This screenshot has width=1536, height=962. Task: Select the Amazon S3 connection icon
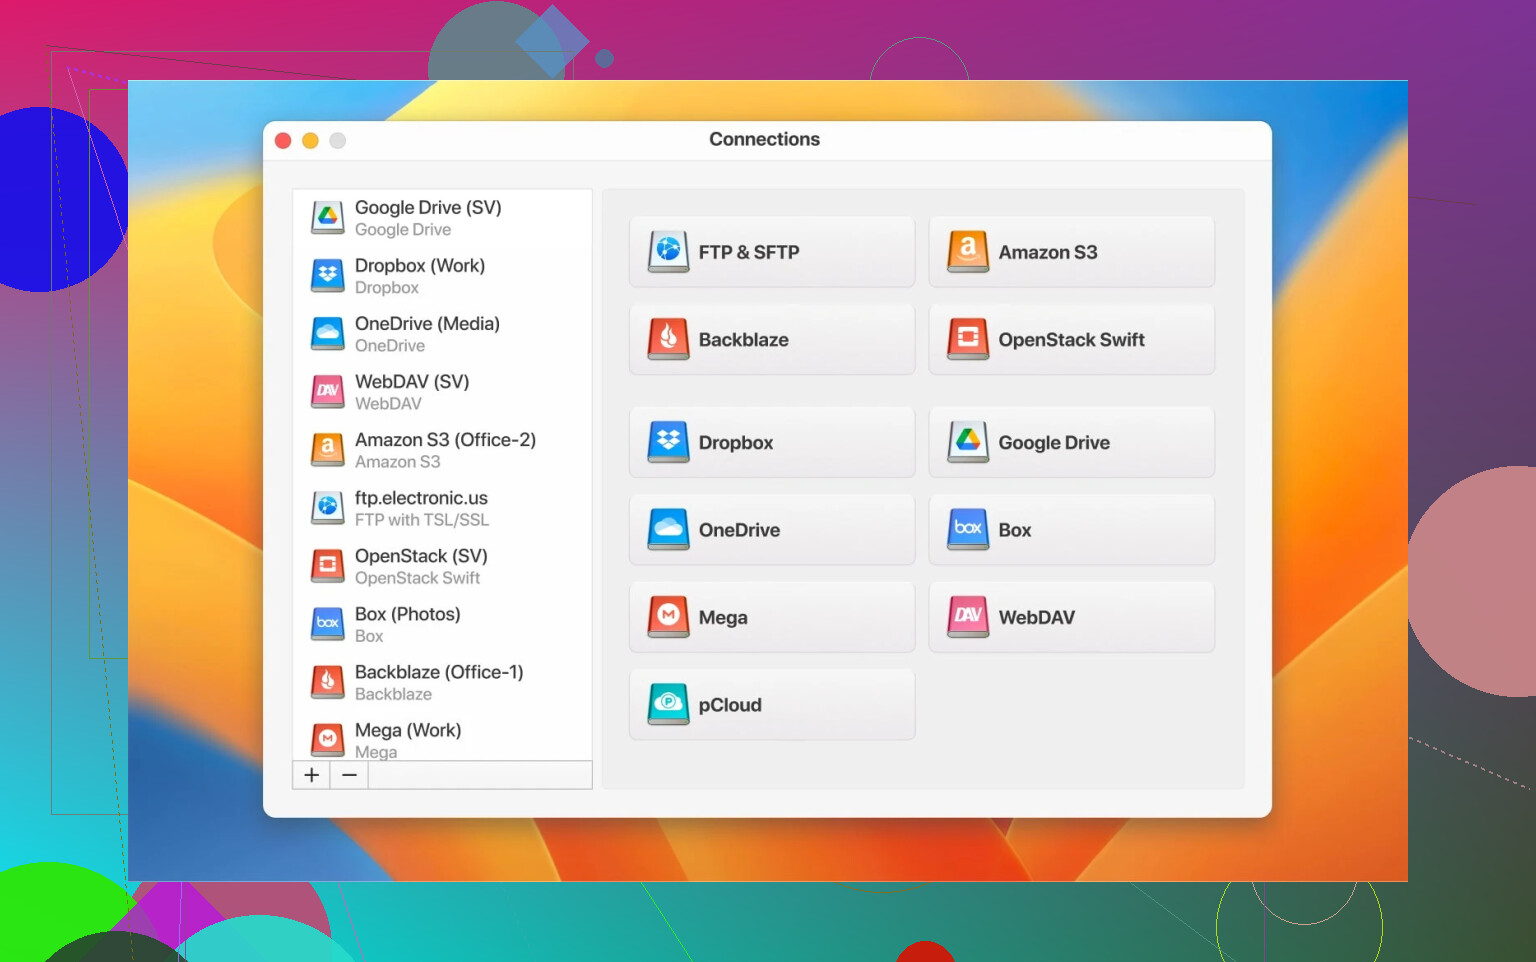967,252
